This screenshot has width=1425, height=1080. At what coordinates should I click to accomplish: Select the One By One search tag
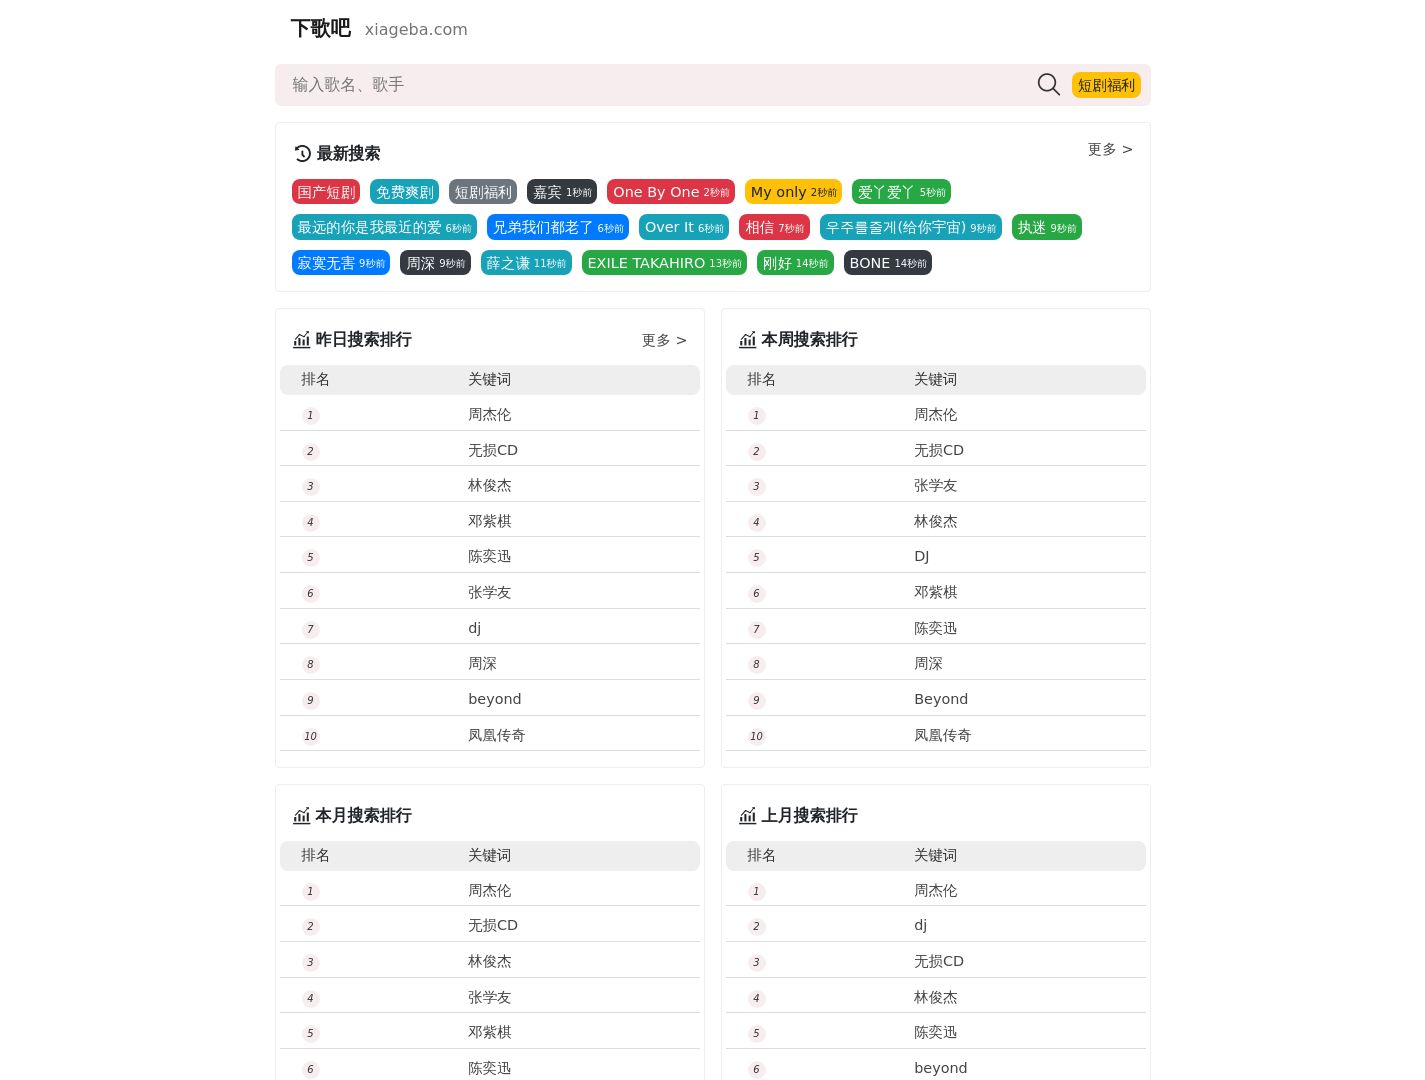(671, 192)
